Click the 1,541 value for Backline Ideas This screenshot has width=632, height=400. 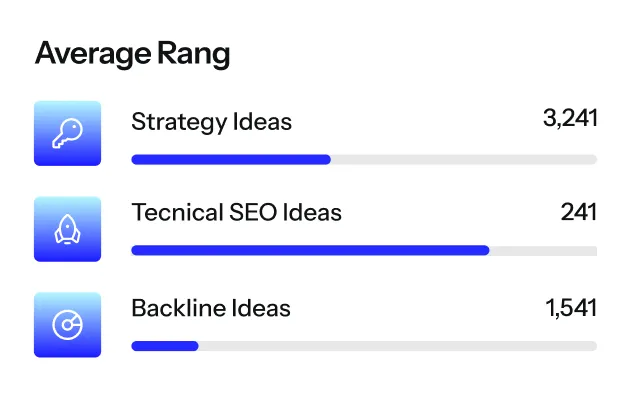click(x=571, y=308)
